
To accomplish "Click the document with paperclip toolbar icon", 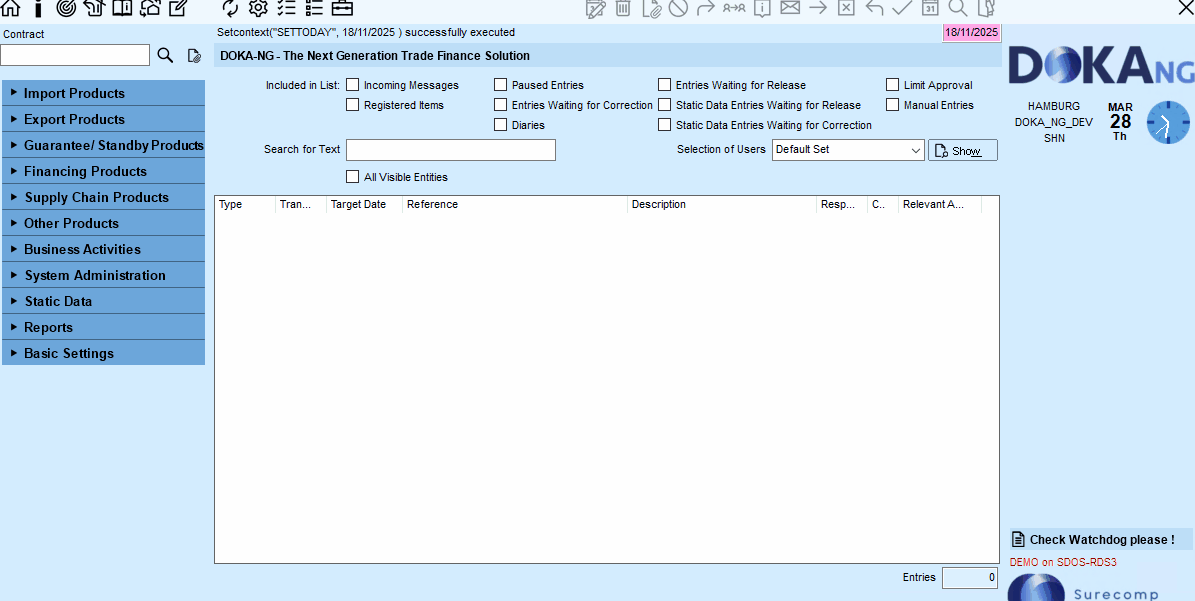I will pyautogui.click(x=651, y=8).
